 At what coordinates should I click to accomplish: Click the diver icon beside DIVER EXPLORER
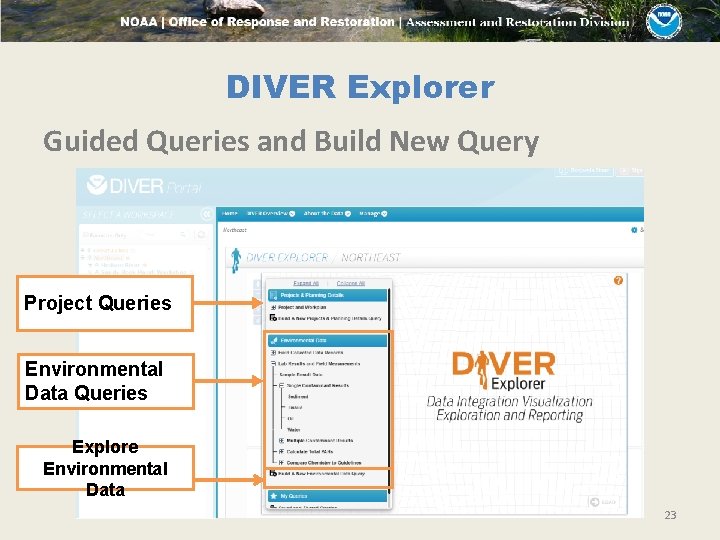[x=236, y=260]
